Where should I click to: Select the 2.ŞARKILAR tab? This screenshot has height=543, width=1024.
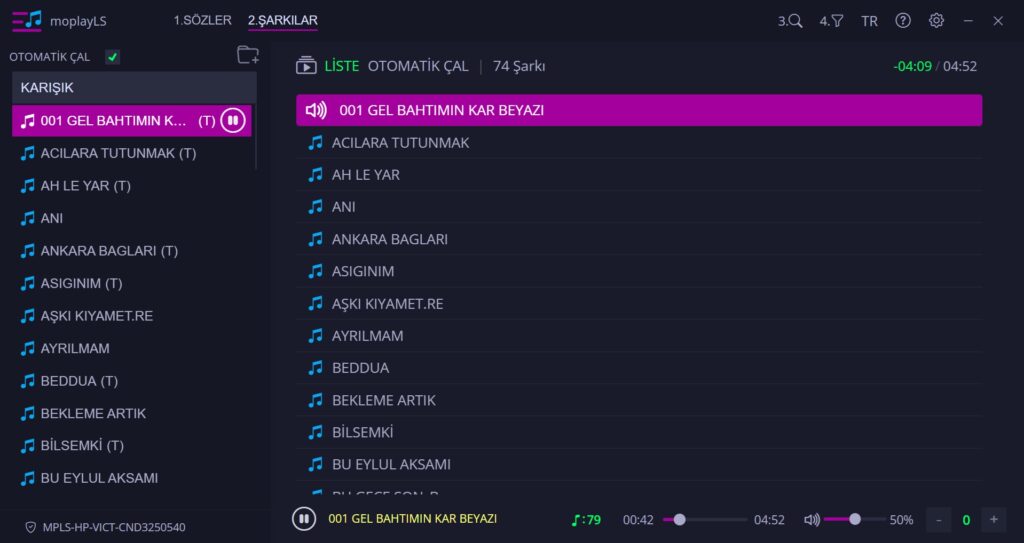pyautogui.click(x=283, y=20)
